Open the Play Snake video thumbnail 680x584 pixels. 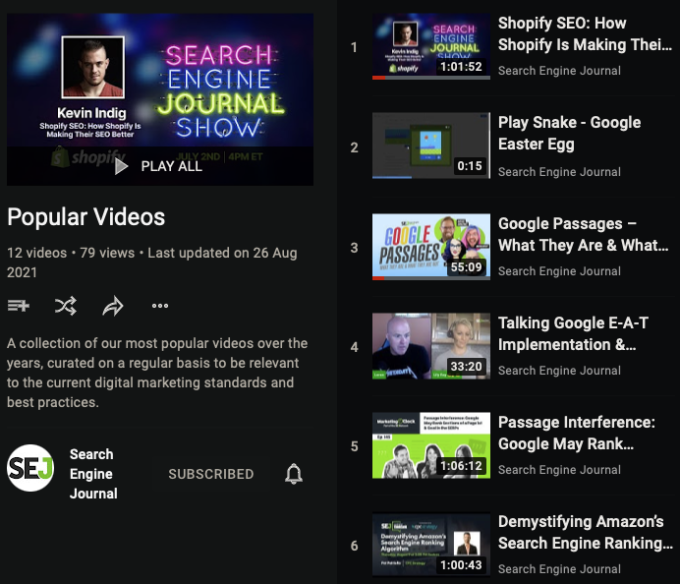[431, 146]
